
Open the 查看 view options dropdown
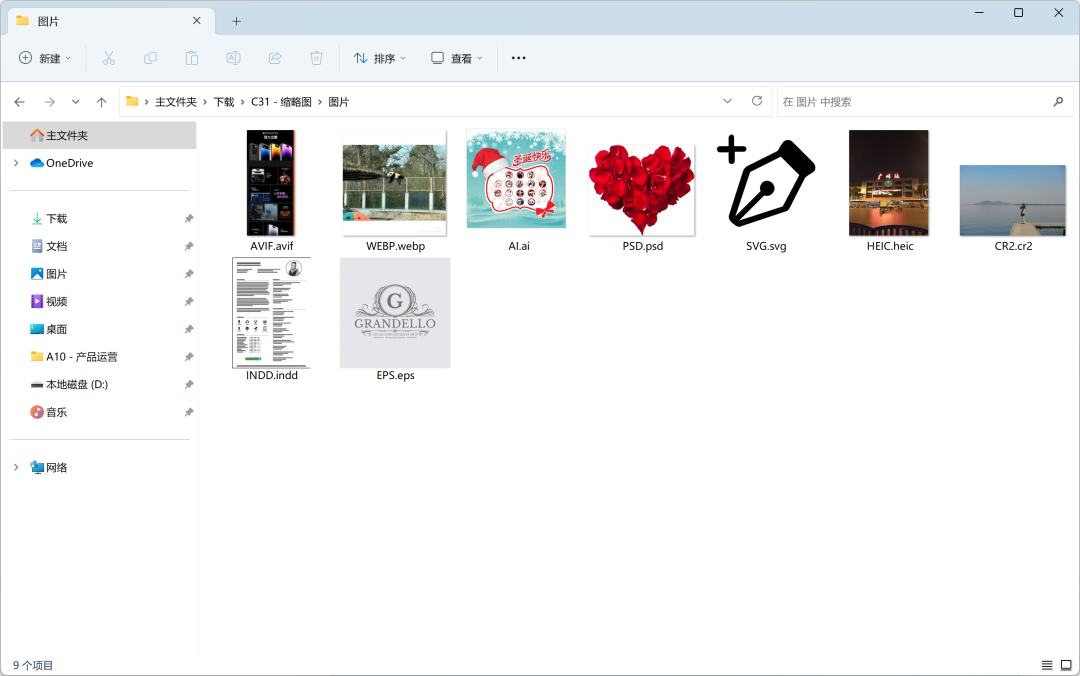point(456,58)
